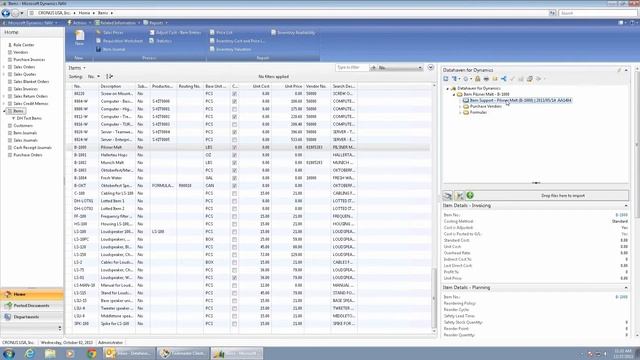
Task: Open Internet Explorer from the taskbar
Action: pyautogui.click(x=29, y=353)
